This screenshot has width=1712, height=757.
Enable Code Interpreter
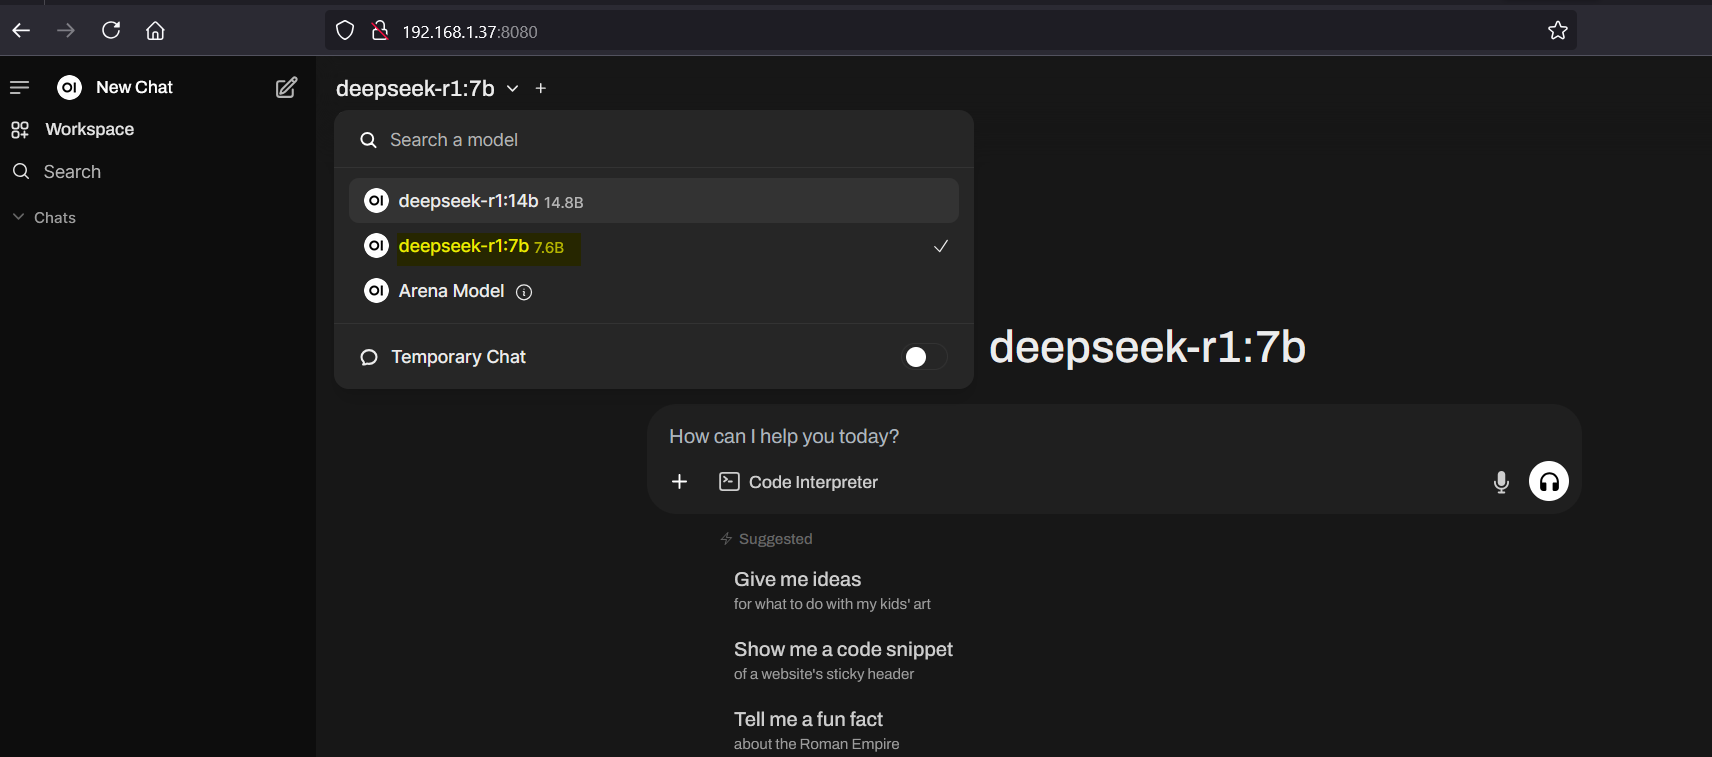[x=798, y=482]
